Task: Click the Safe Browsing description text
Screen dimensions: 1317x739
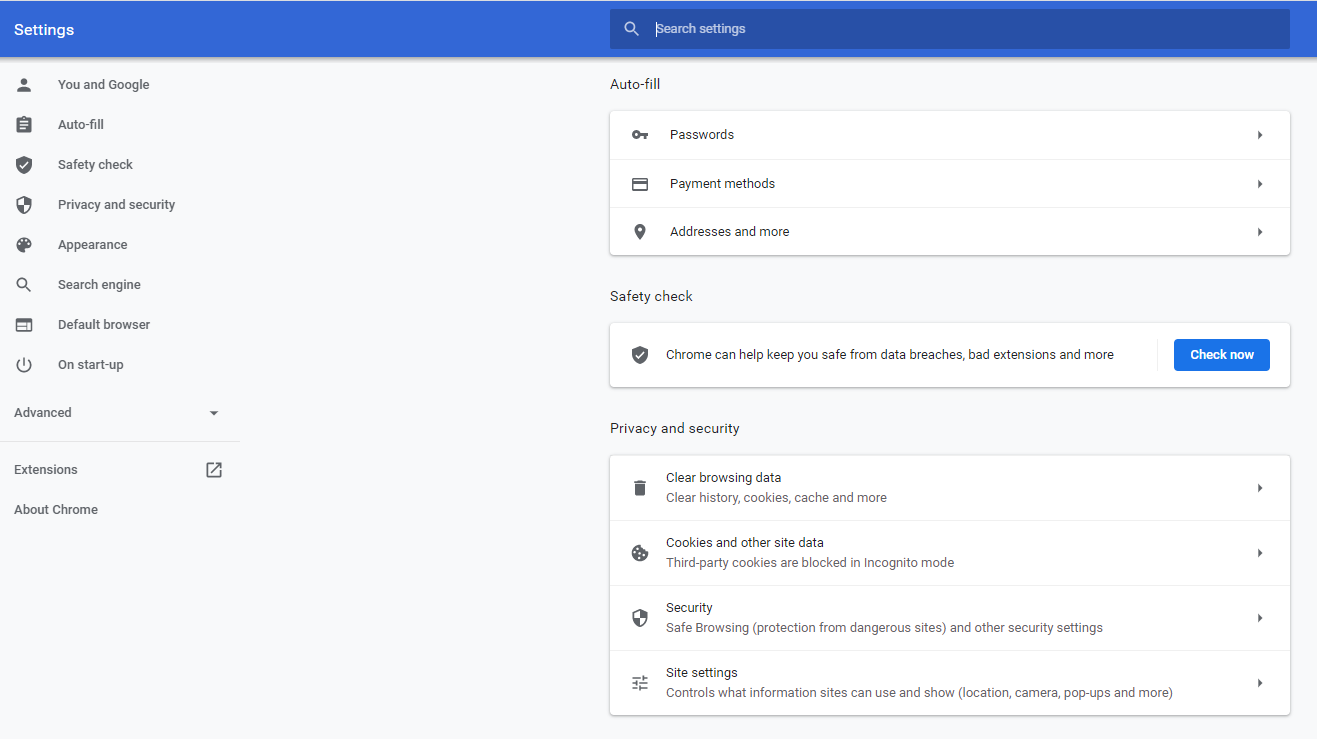Action: 884,628
